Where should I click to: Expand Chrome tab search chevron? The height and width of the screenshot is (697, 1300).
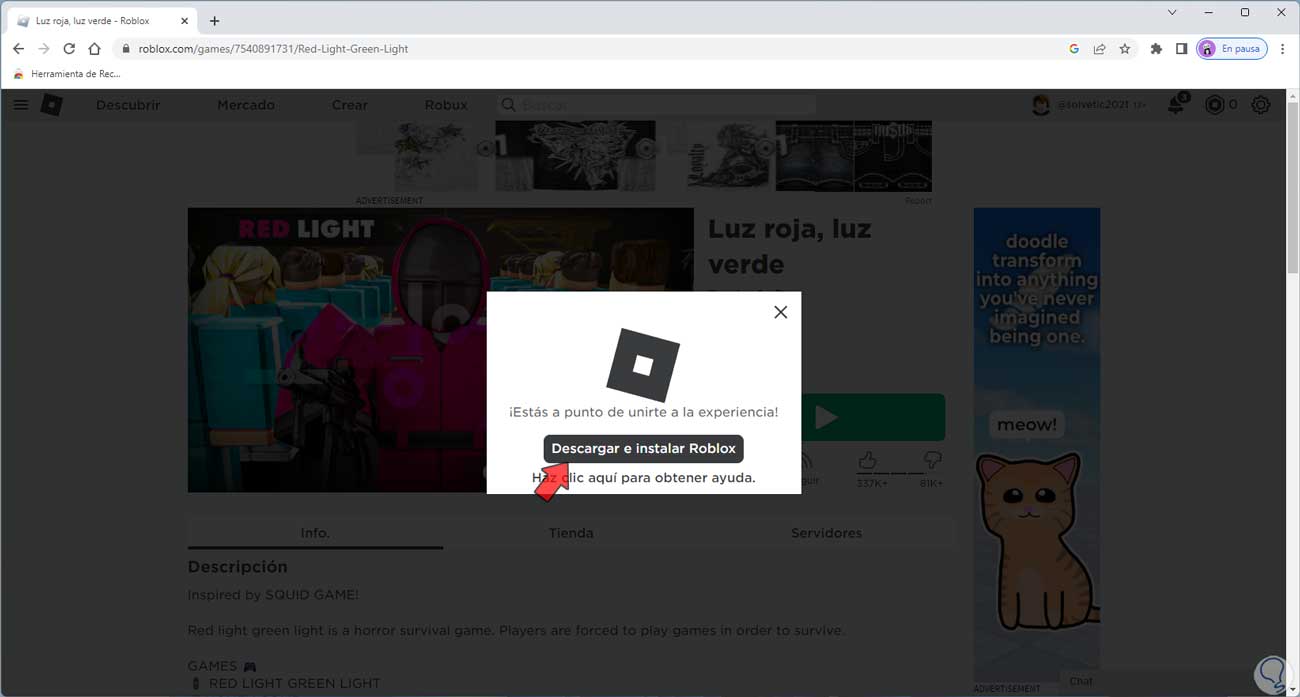1172,12
